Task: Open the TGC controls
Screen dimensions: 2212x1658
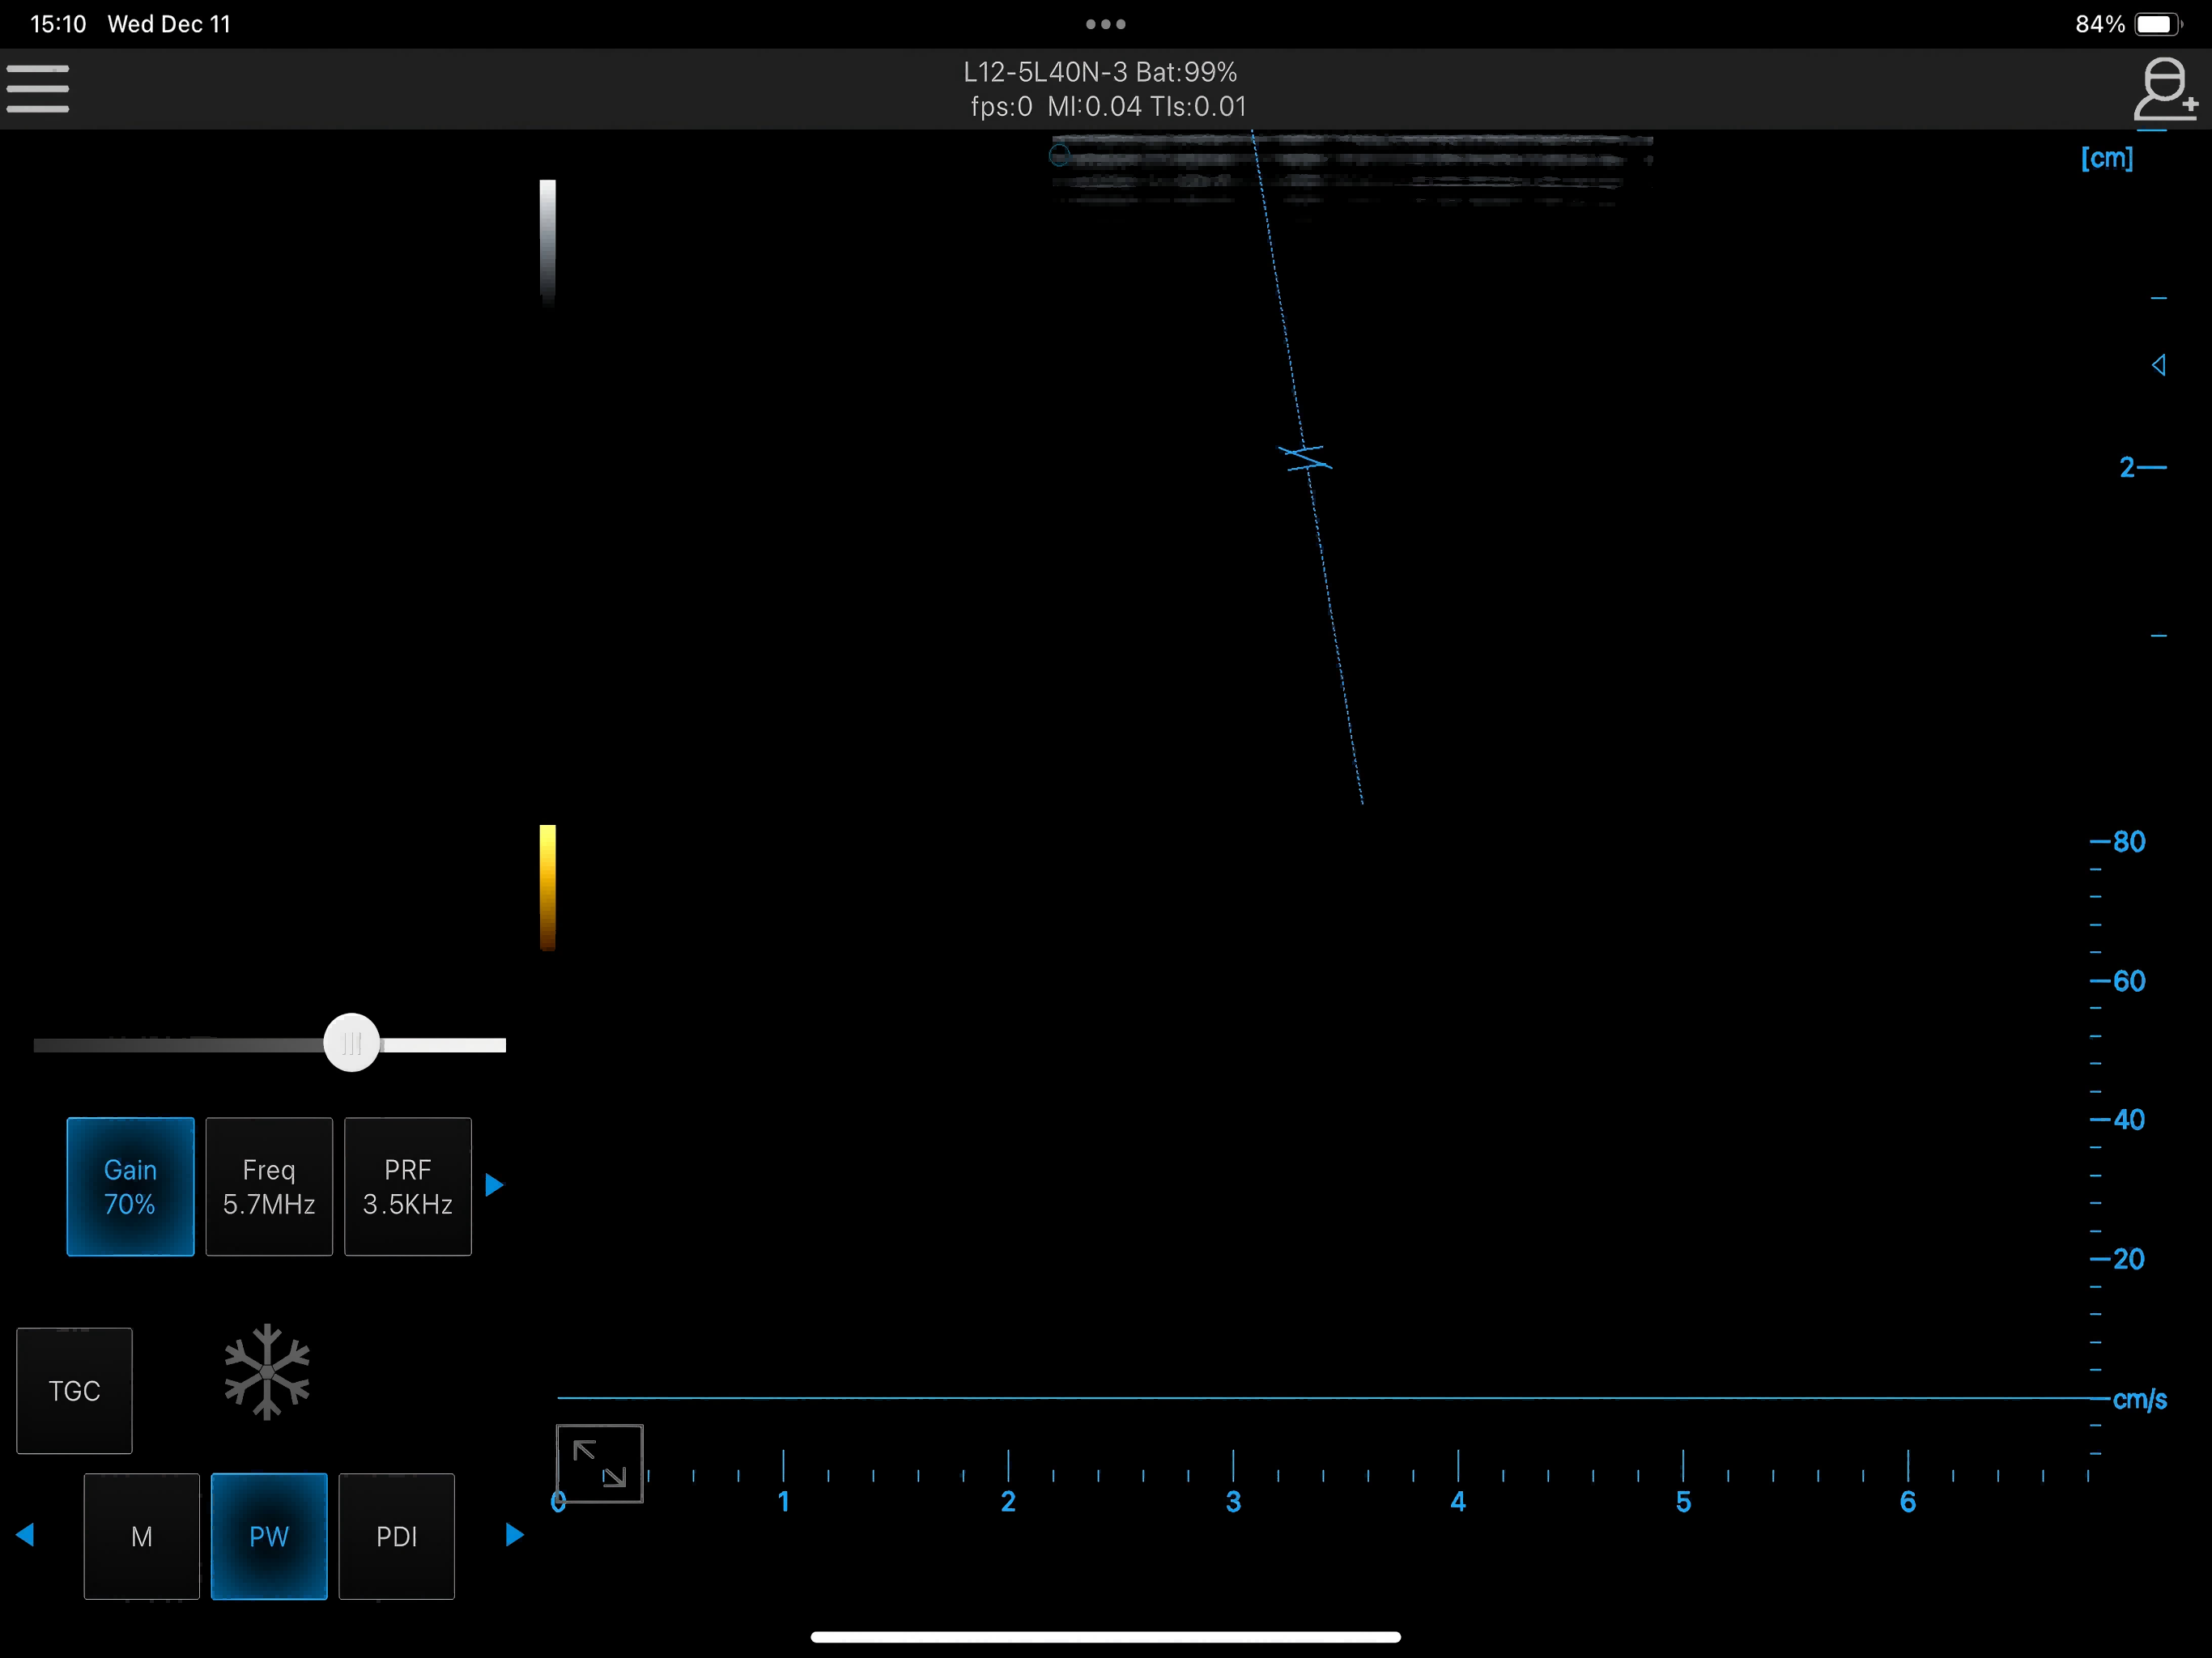Action: (x=74, y=1390)
